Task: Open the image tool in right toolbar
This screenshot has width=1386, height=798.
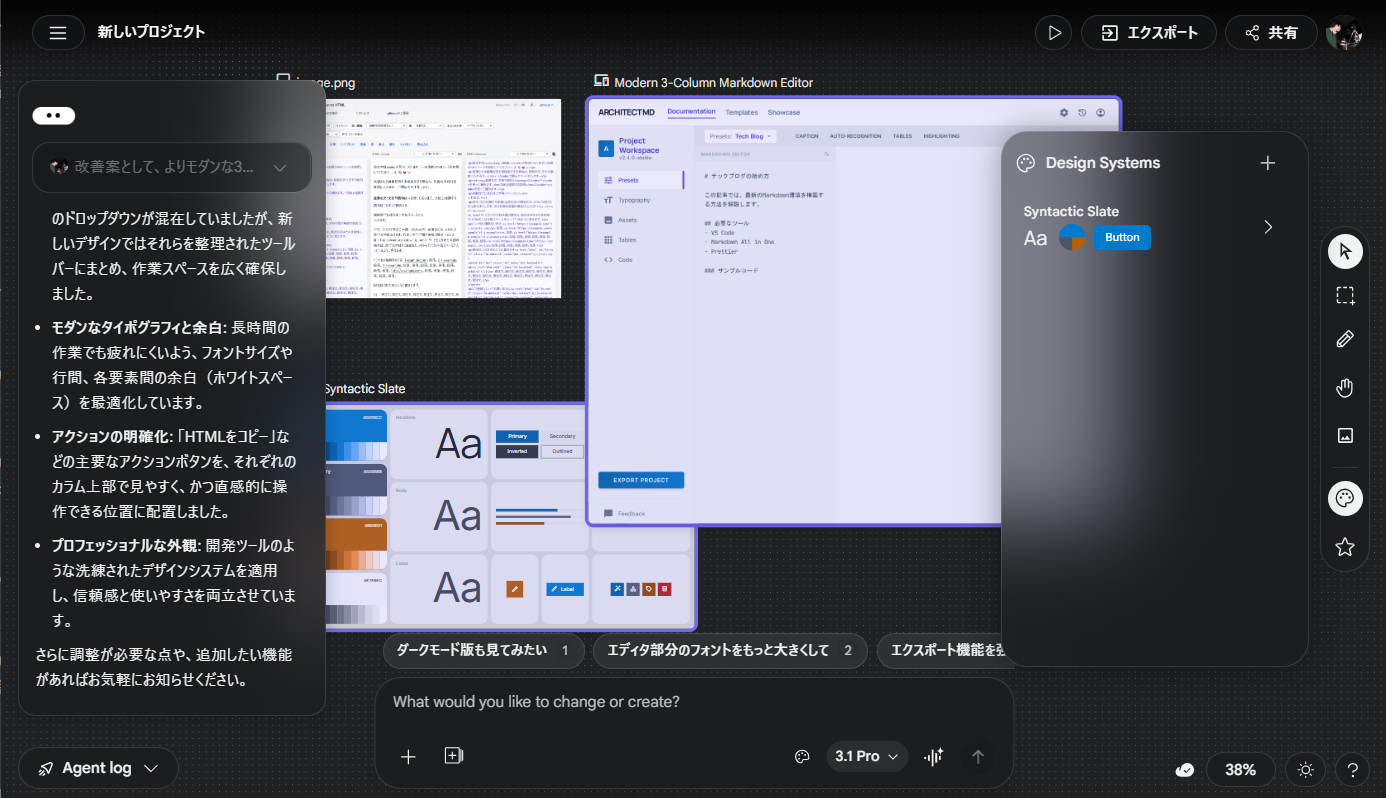Action: click(x=1345, y=435)
